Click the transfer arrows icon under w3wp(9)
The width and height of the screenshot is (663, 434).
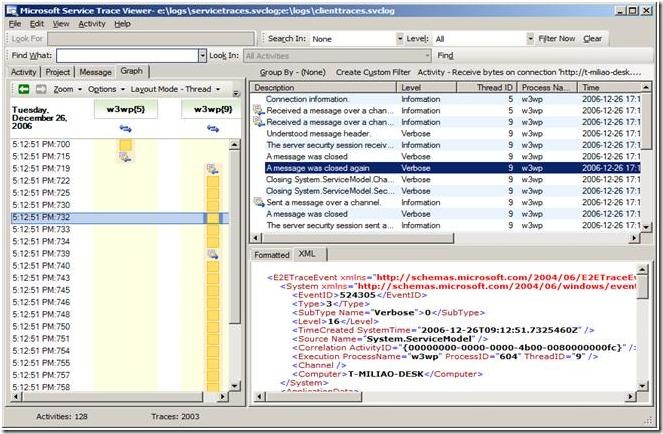click(x=213, y=129)
